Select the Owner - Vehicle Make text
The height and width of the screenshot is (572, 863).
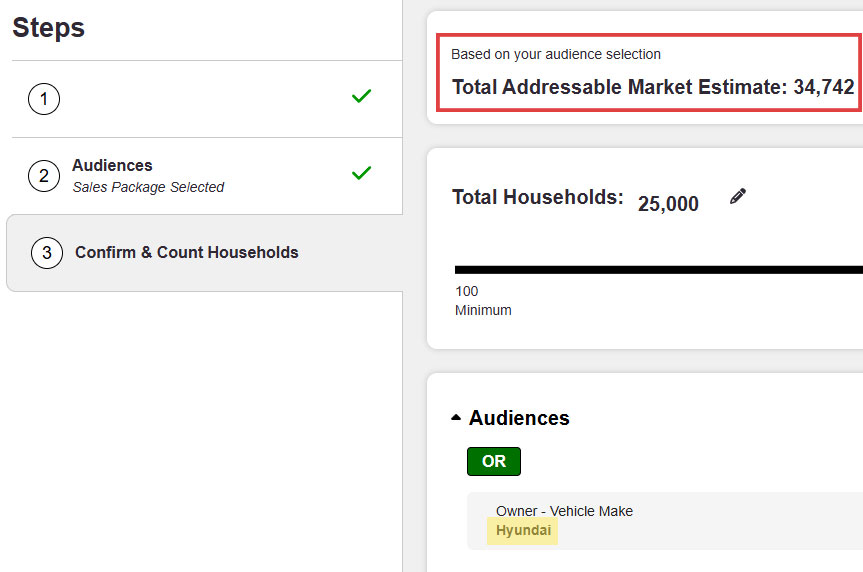tap(564, 511)
